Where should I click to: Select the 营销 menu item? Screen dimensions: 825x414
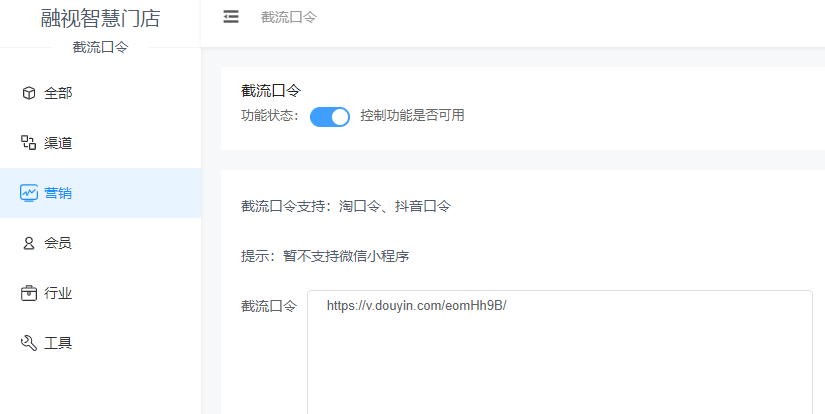click(100, 193)
